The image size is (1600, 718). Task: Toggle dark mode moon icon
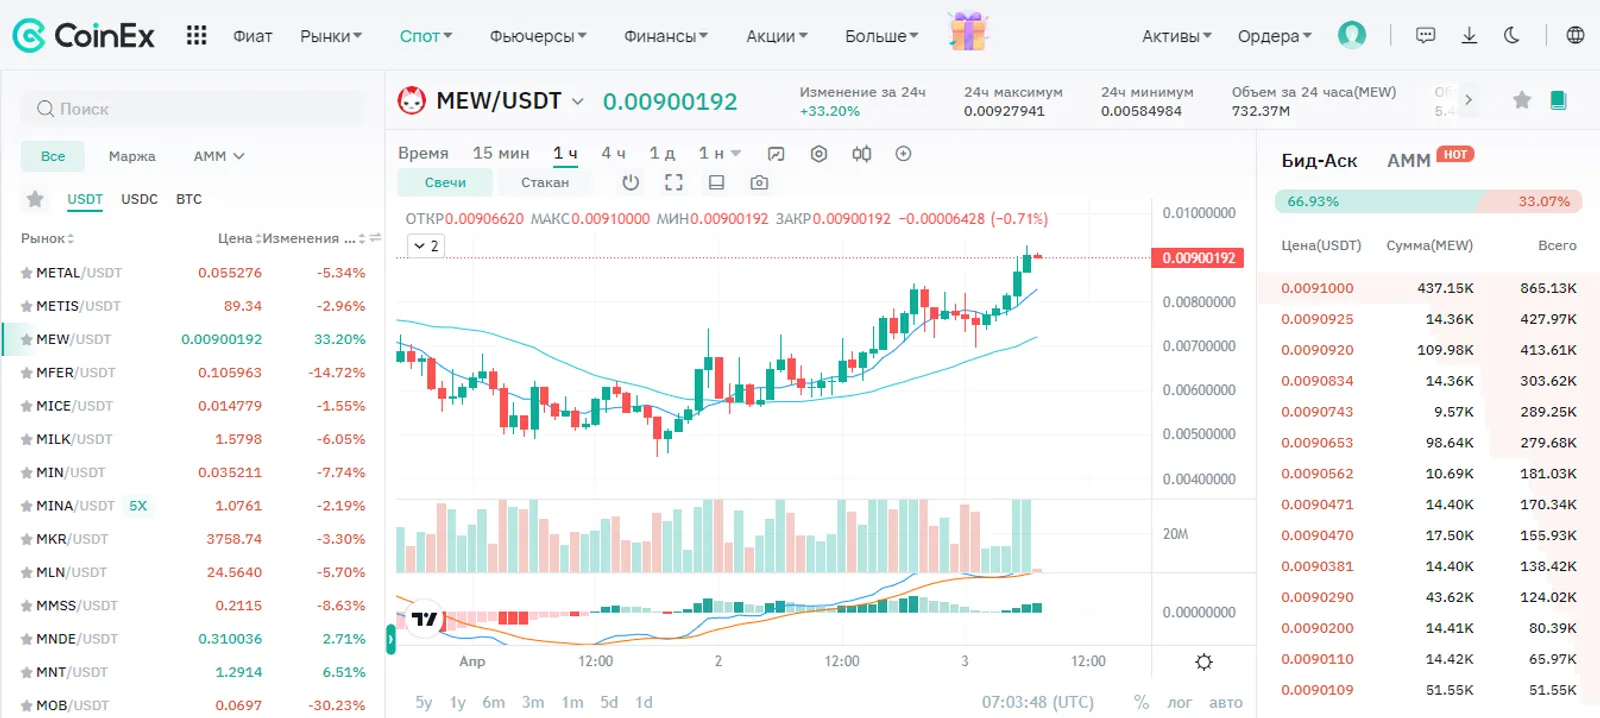[1512, 35]
